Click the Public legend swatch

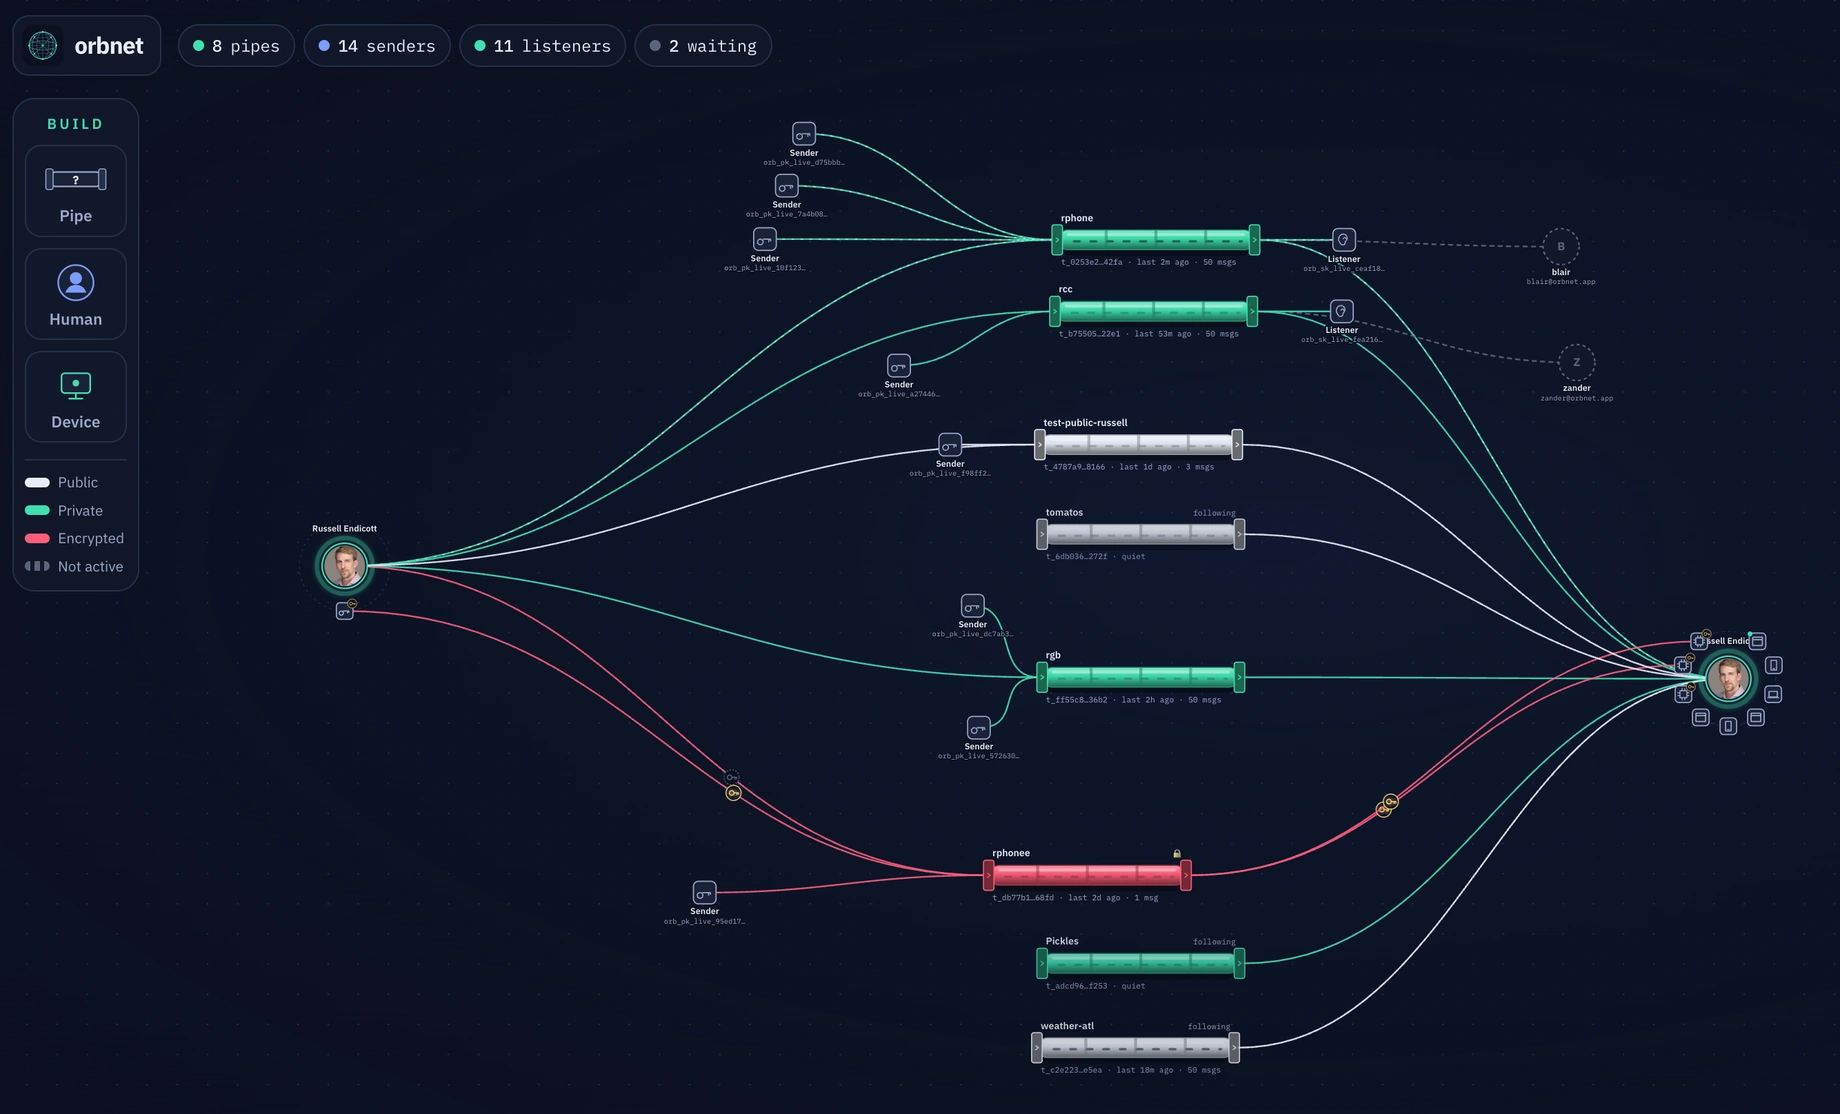(x=37, y=482)
